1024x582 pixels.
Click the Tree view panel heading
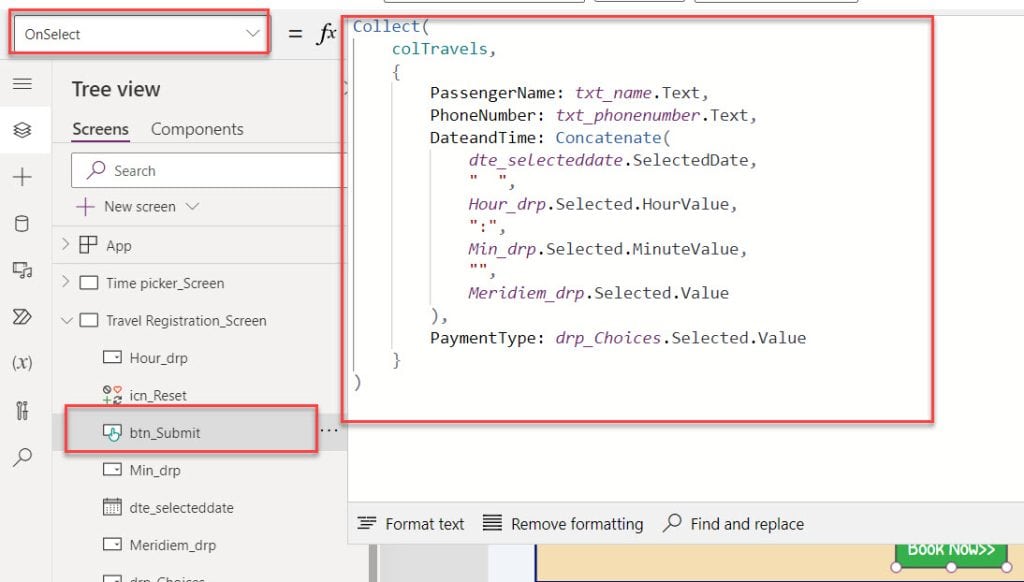pos(116,89)
